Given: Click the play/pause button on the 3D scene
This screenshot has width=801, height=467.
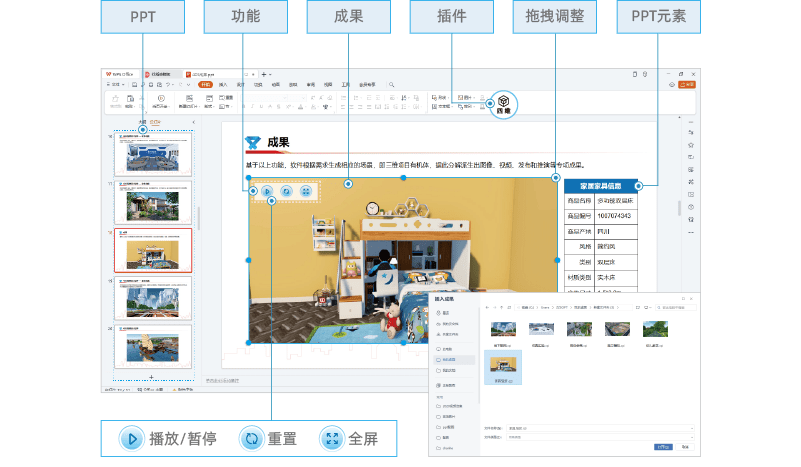Looking at the screenshot, I should coord(267,190).
